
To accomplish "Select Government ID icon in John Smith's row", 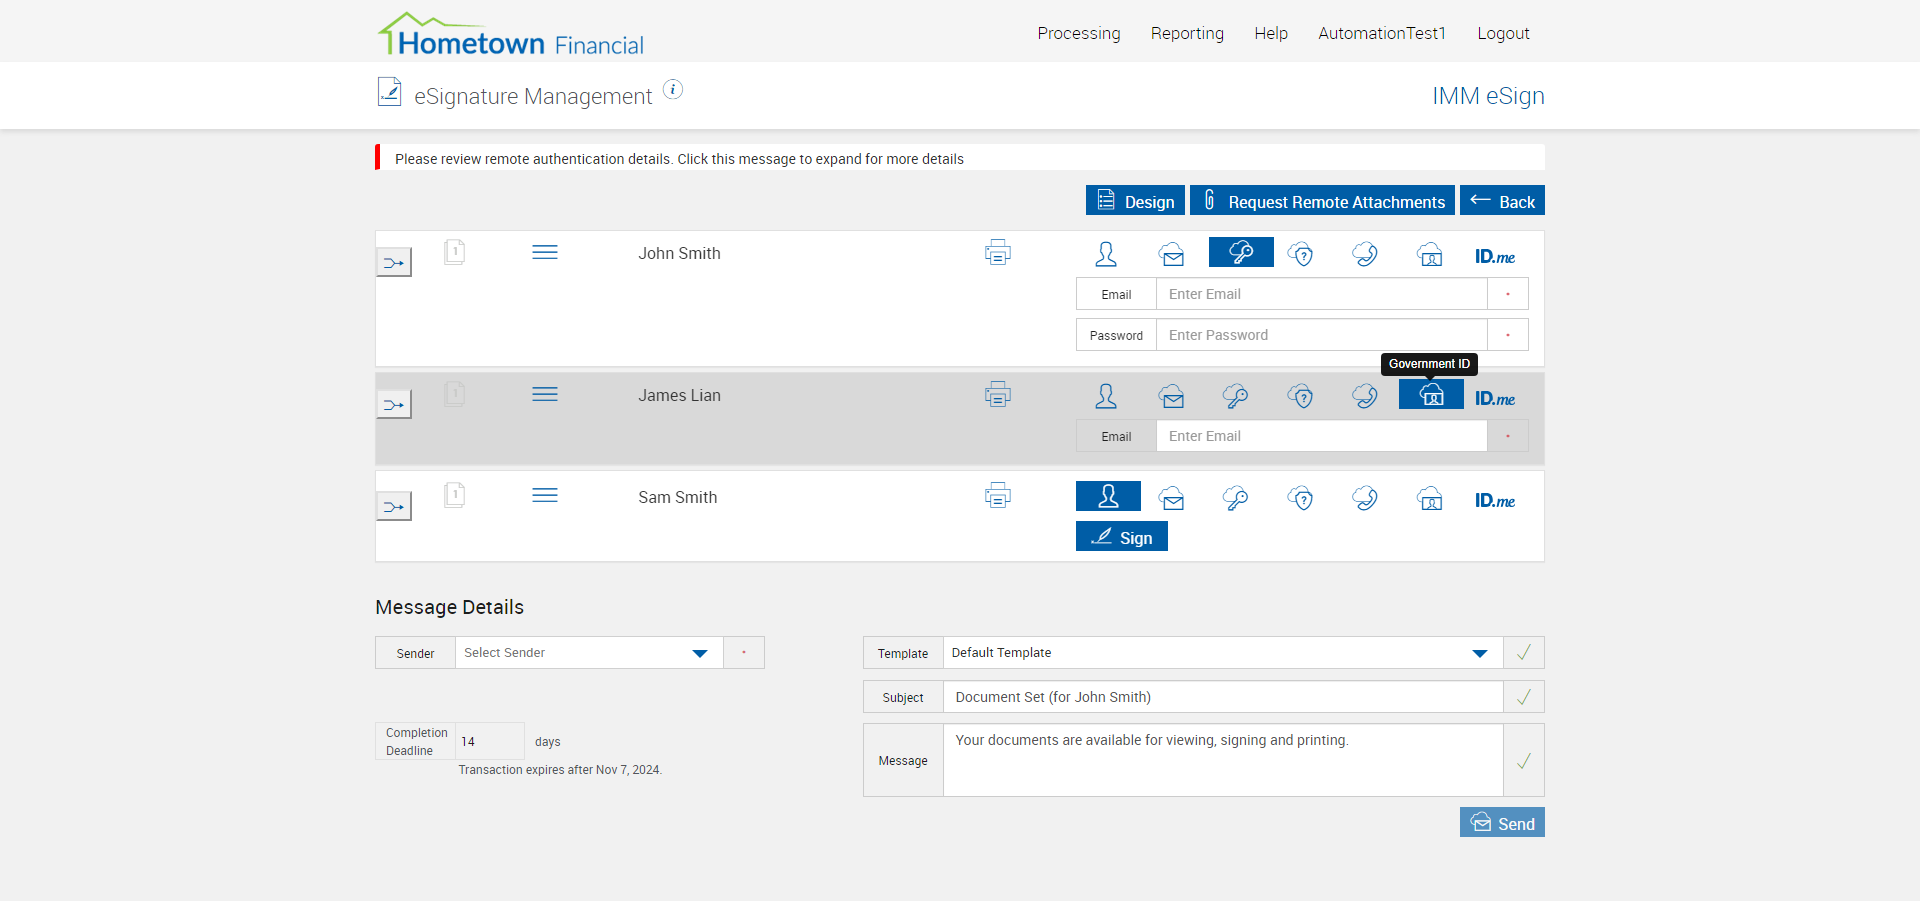I will click(x=1430, y=254).
